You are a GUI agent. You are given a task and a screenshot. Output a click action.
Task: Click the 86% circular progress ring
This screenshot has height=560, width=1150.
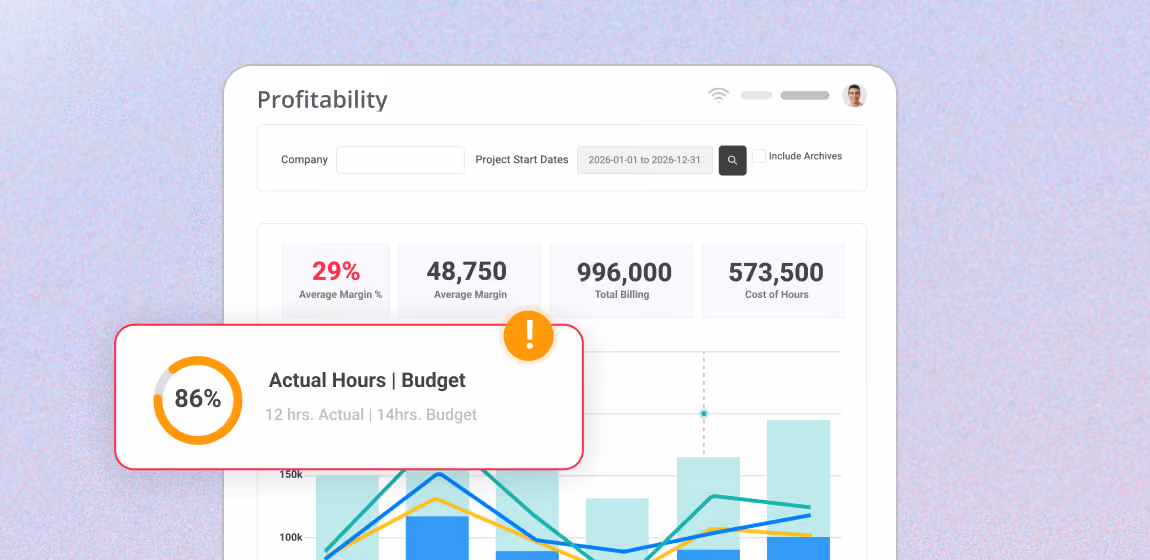pos(197,399)
